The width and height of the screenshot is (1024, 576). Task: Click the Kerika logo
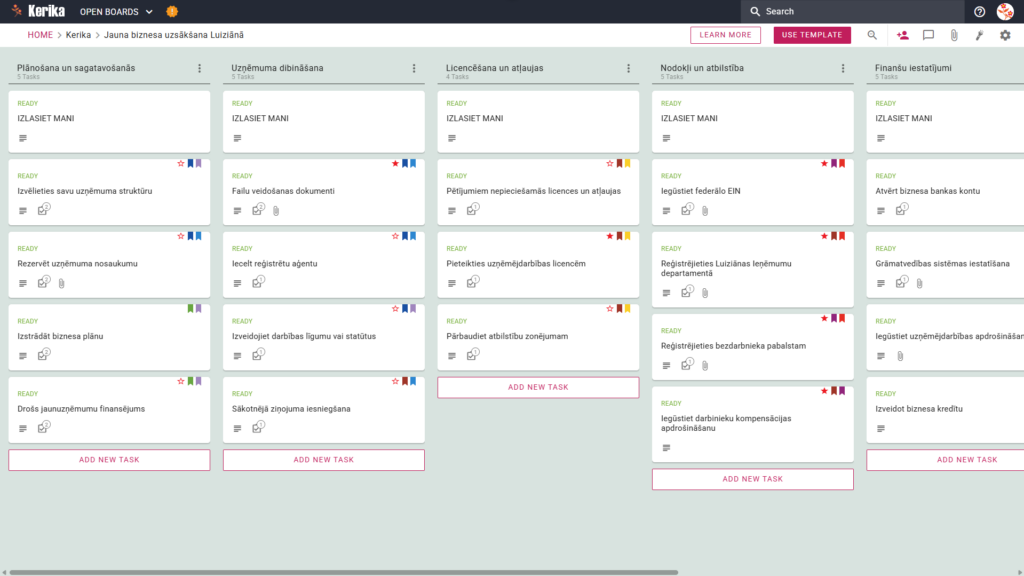pyautogui.click(x=38, y=11)
